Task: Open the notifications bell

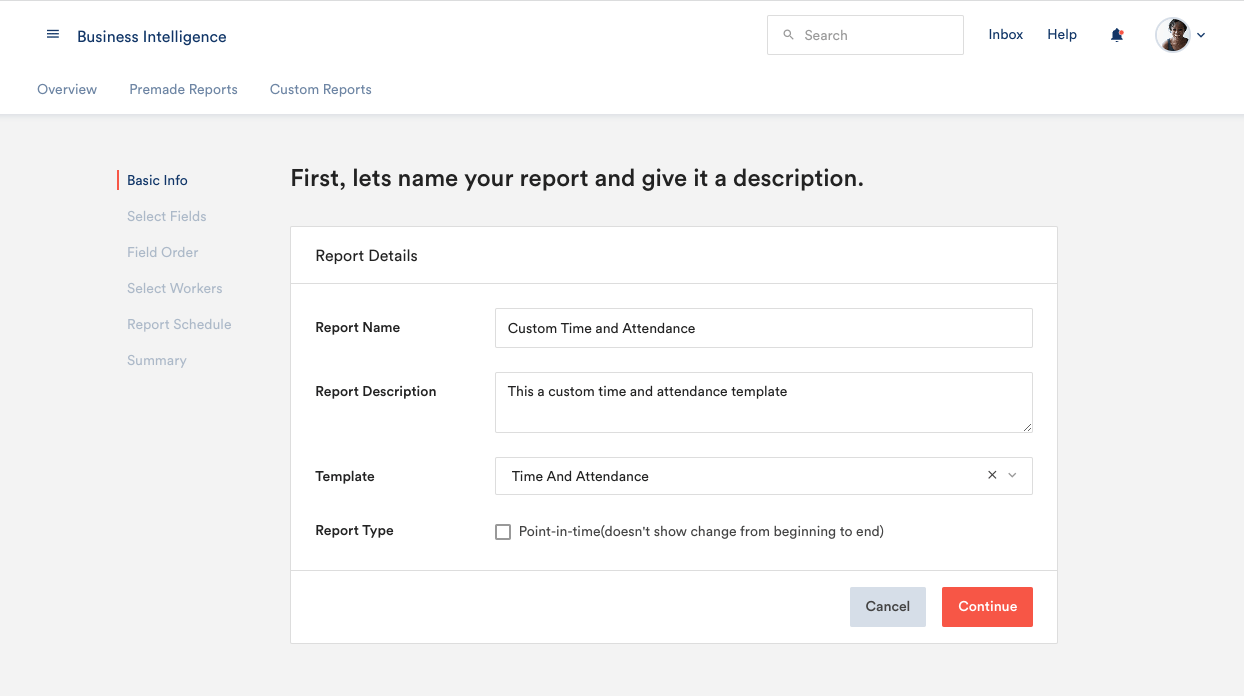Action: [1117, 33]
